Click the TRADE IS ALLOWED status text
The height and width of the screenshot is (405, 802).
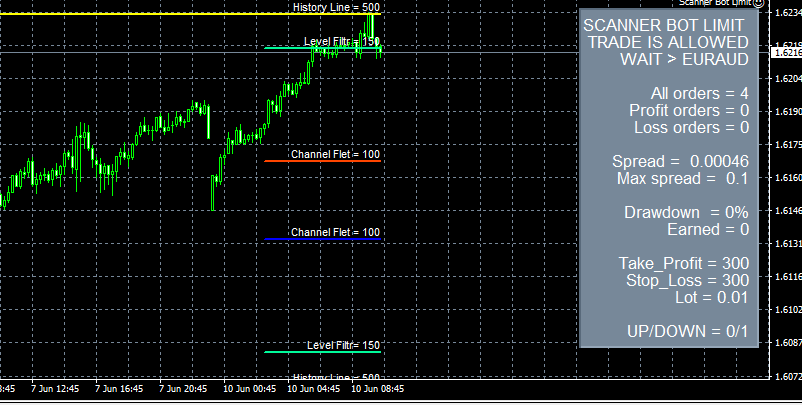click(x=667, y=43)
